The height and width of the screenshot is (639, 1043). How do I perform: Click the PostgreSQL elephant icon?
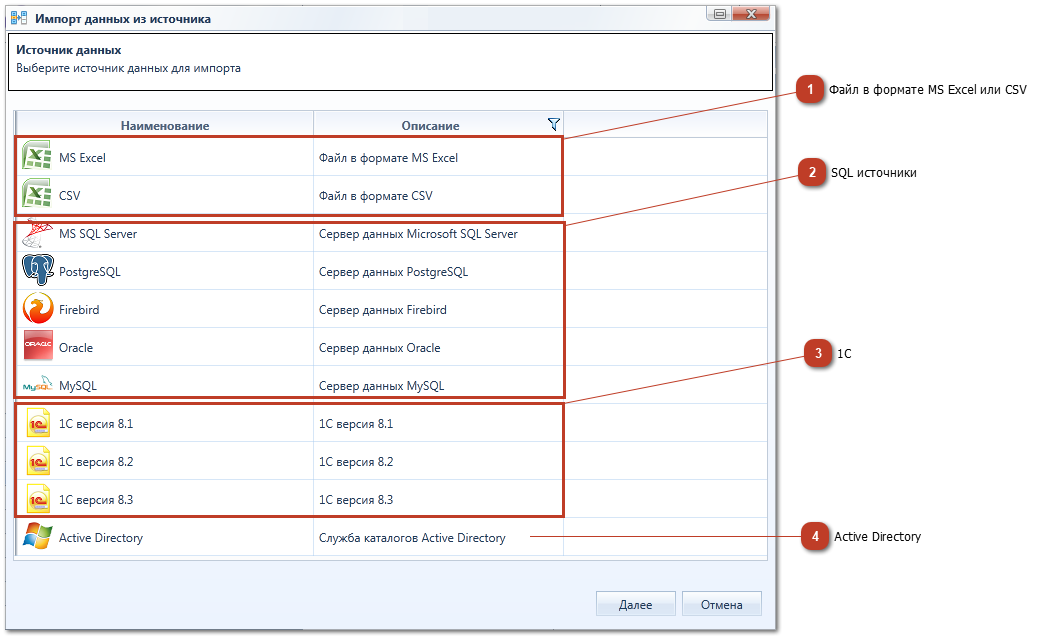click(x=37, y=270)
